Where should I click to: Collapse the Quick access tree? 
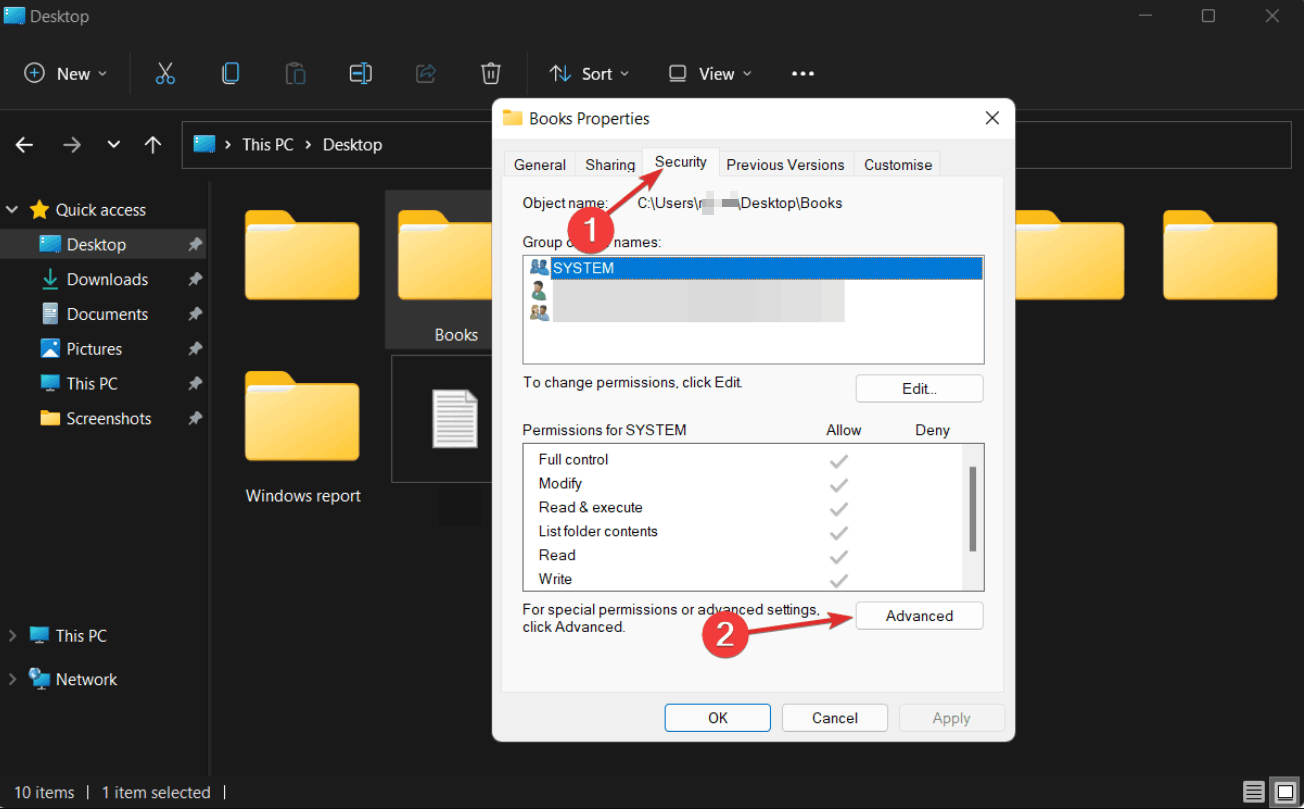pos(12,210)
